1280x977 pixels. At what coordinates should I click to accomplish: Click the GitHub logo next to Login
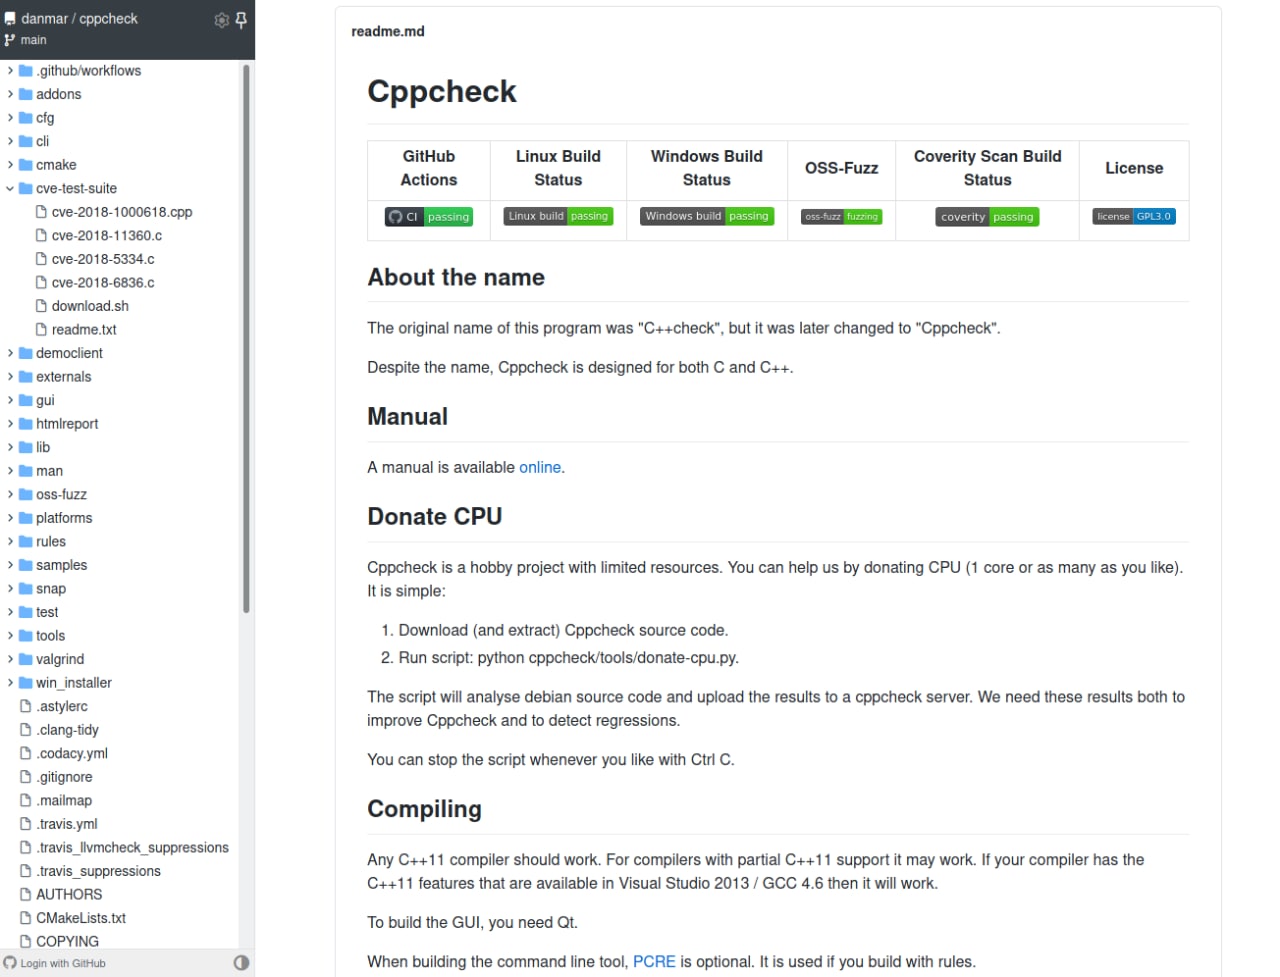(x=10, y=963)
